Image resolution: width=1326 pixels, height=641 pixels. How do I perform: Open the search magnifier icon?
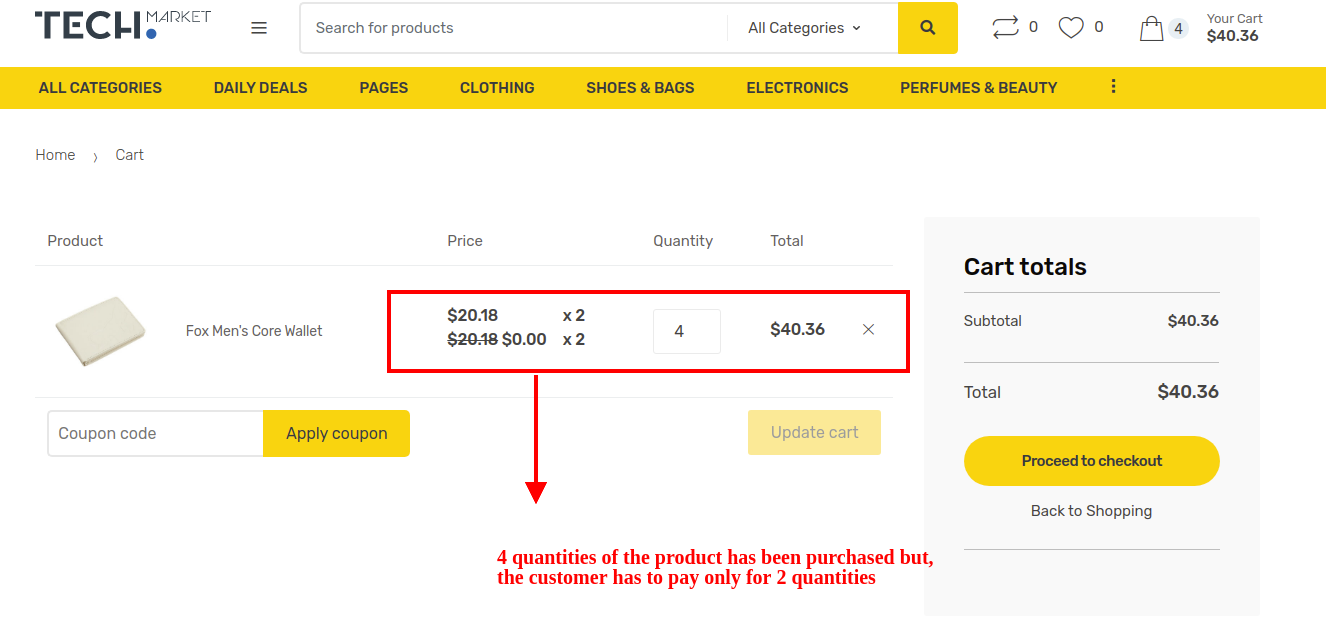(x=927, y=27)
